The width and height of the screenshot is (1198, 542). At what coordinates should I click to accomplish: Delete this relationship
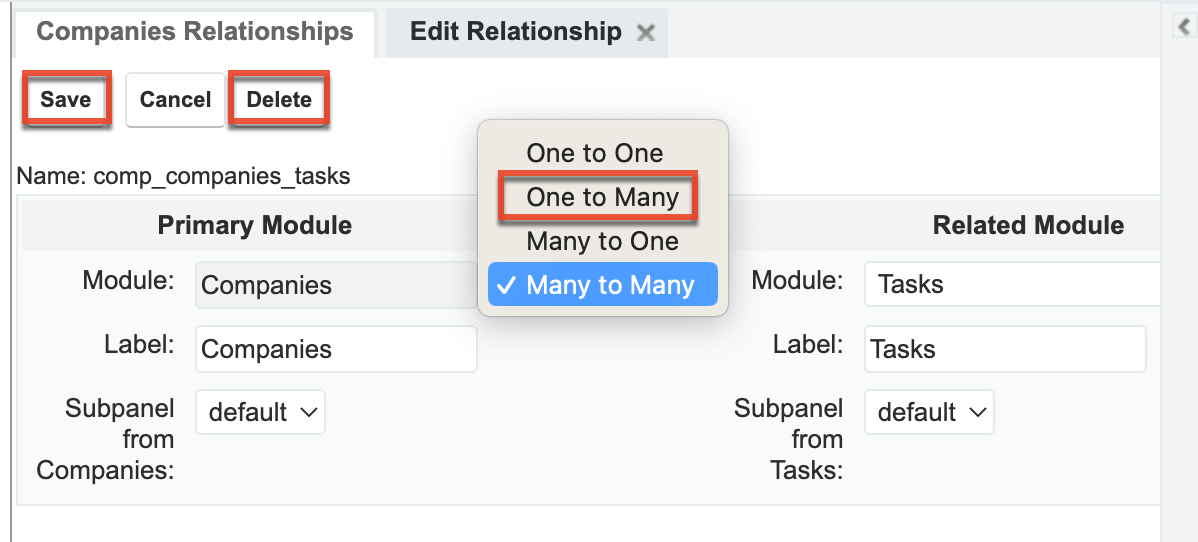click(x=279, y=99)
